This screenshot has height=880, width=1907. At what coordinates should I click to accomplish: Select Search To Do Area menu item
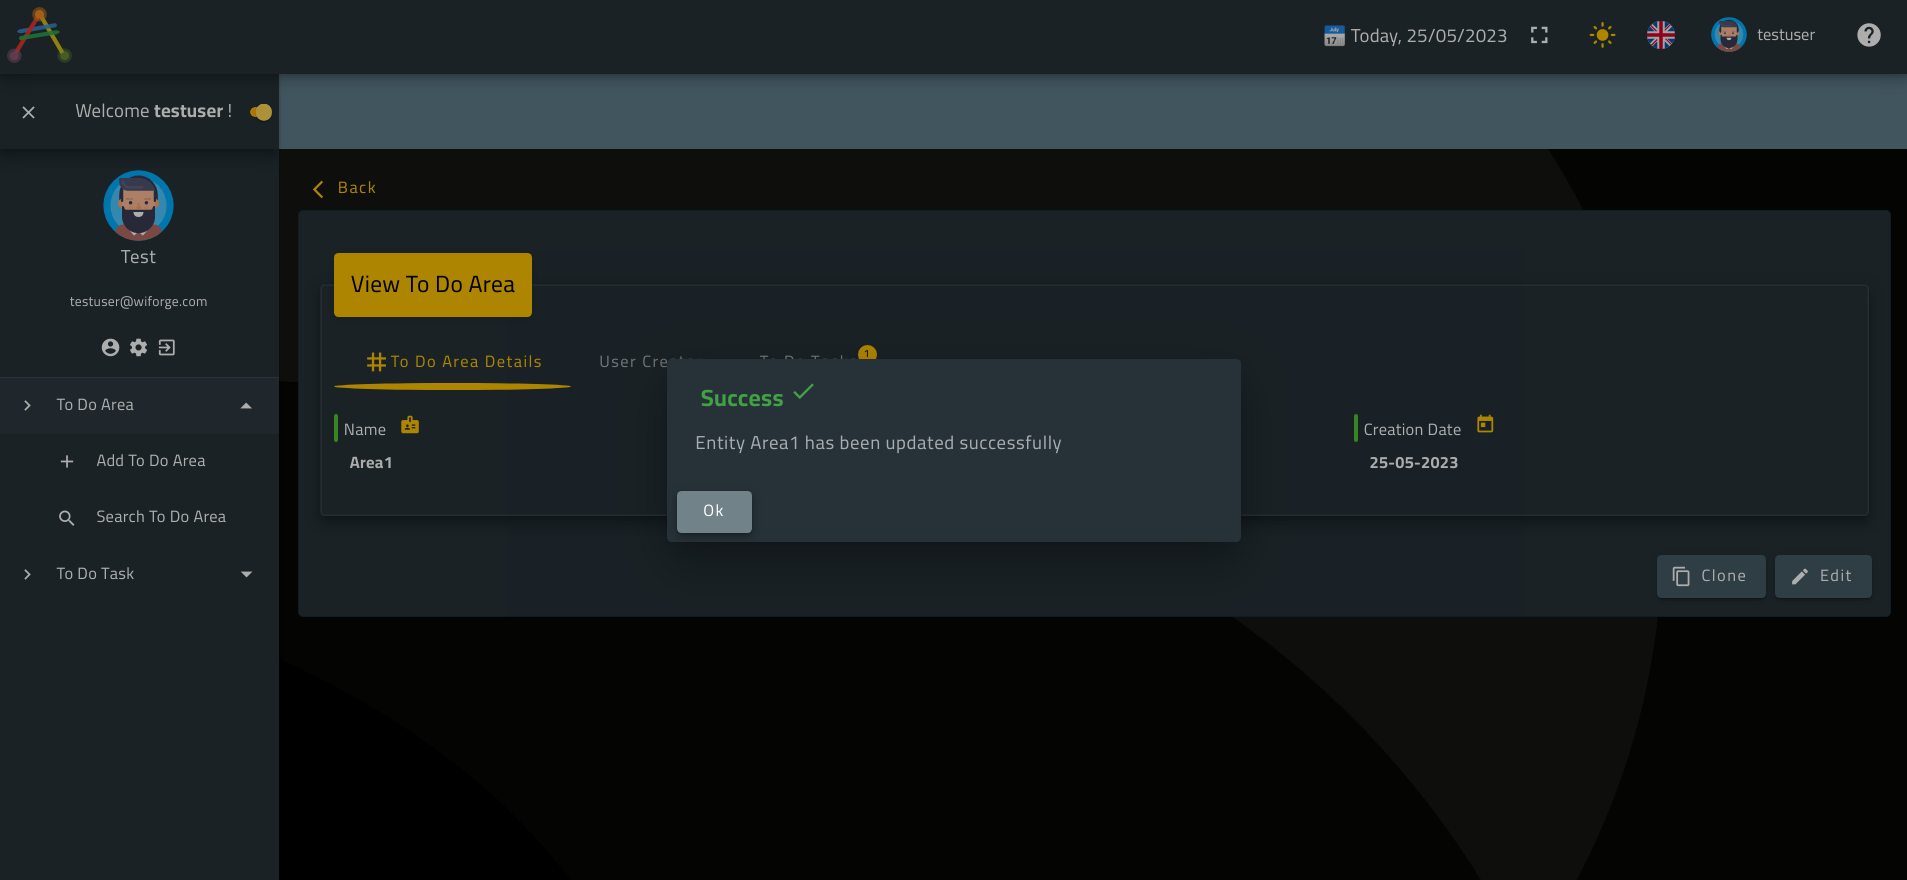(161, 517)
